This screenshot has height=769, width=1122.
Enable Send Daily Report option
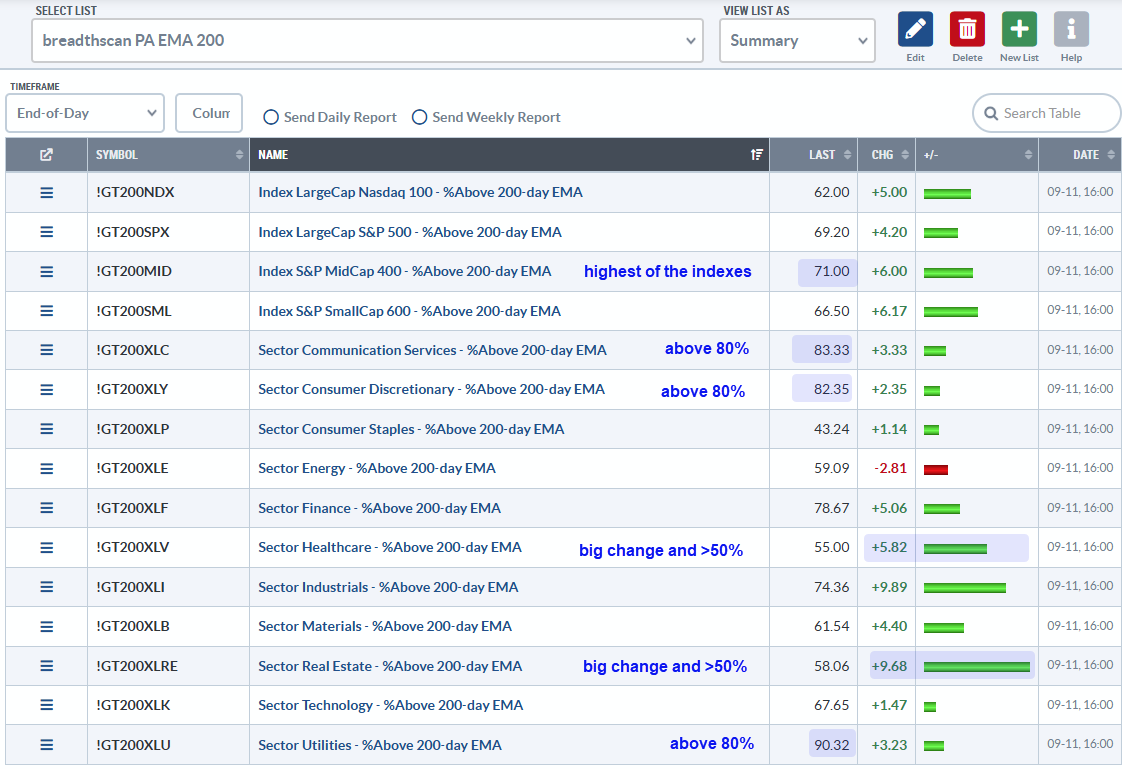(271, 117)
